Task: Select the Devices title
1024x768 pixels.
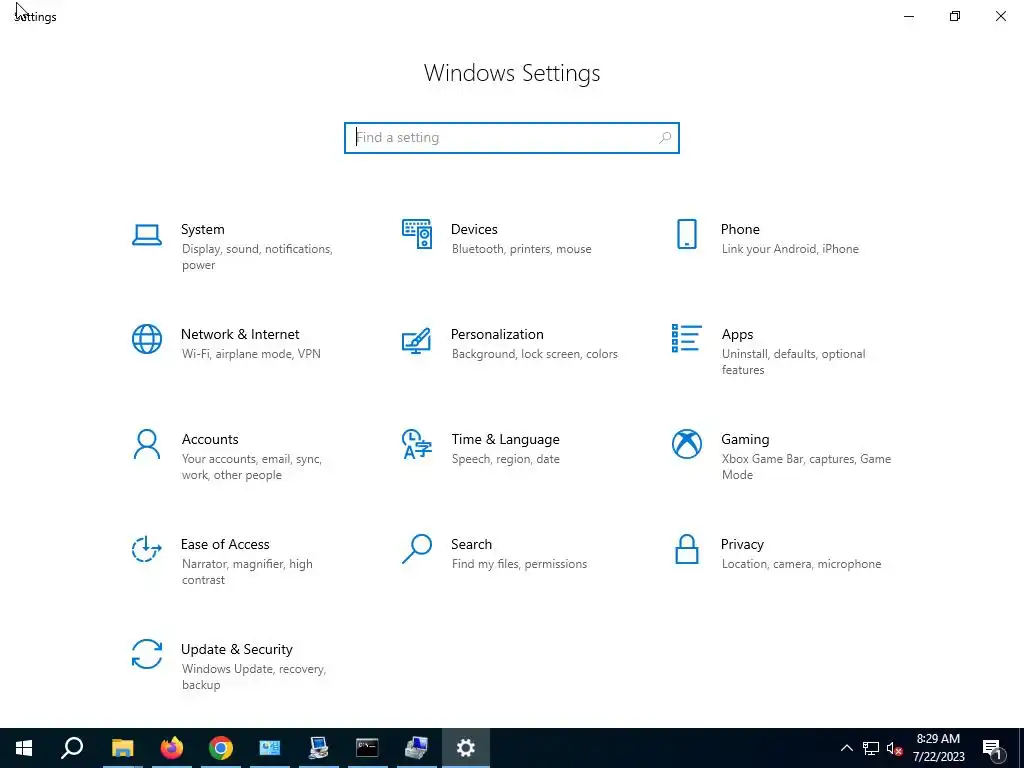Action: click(474, 229)
